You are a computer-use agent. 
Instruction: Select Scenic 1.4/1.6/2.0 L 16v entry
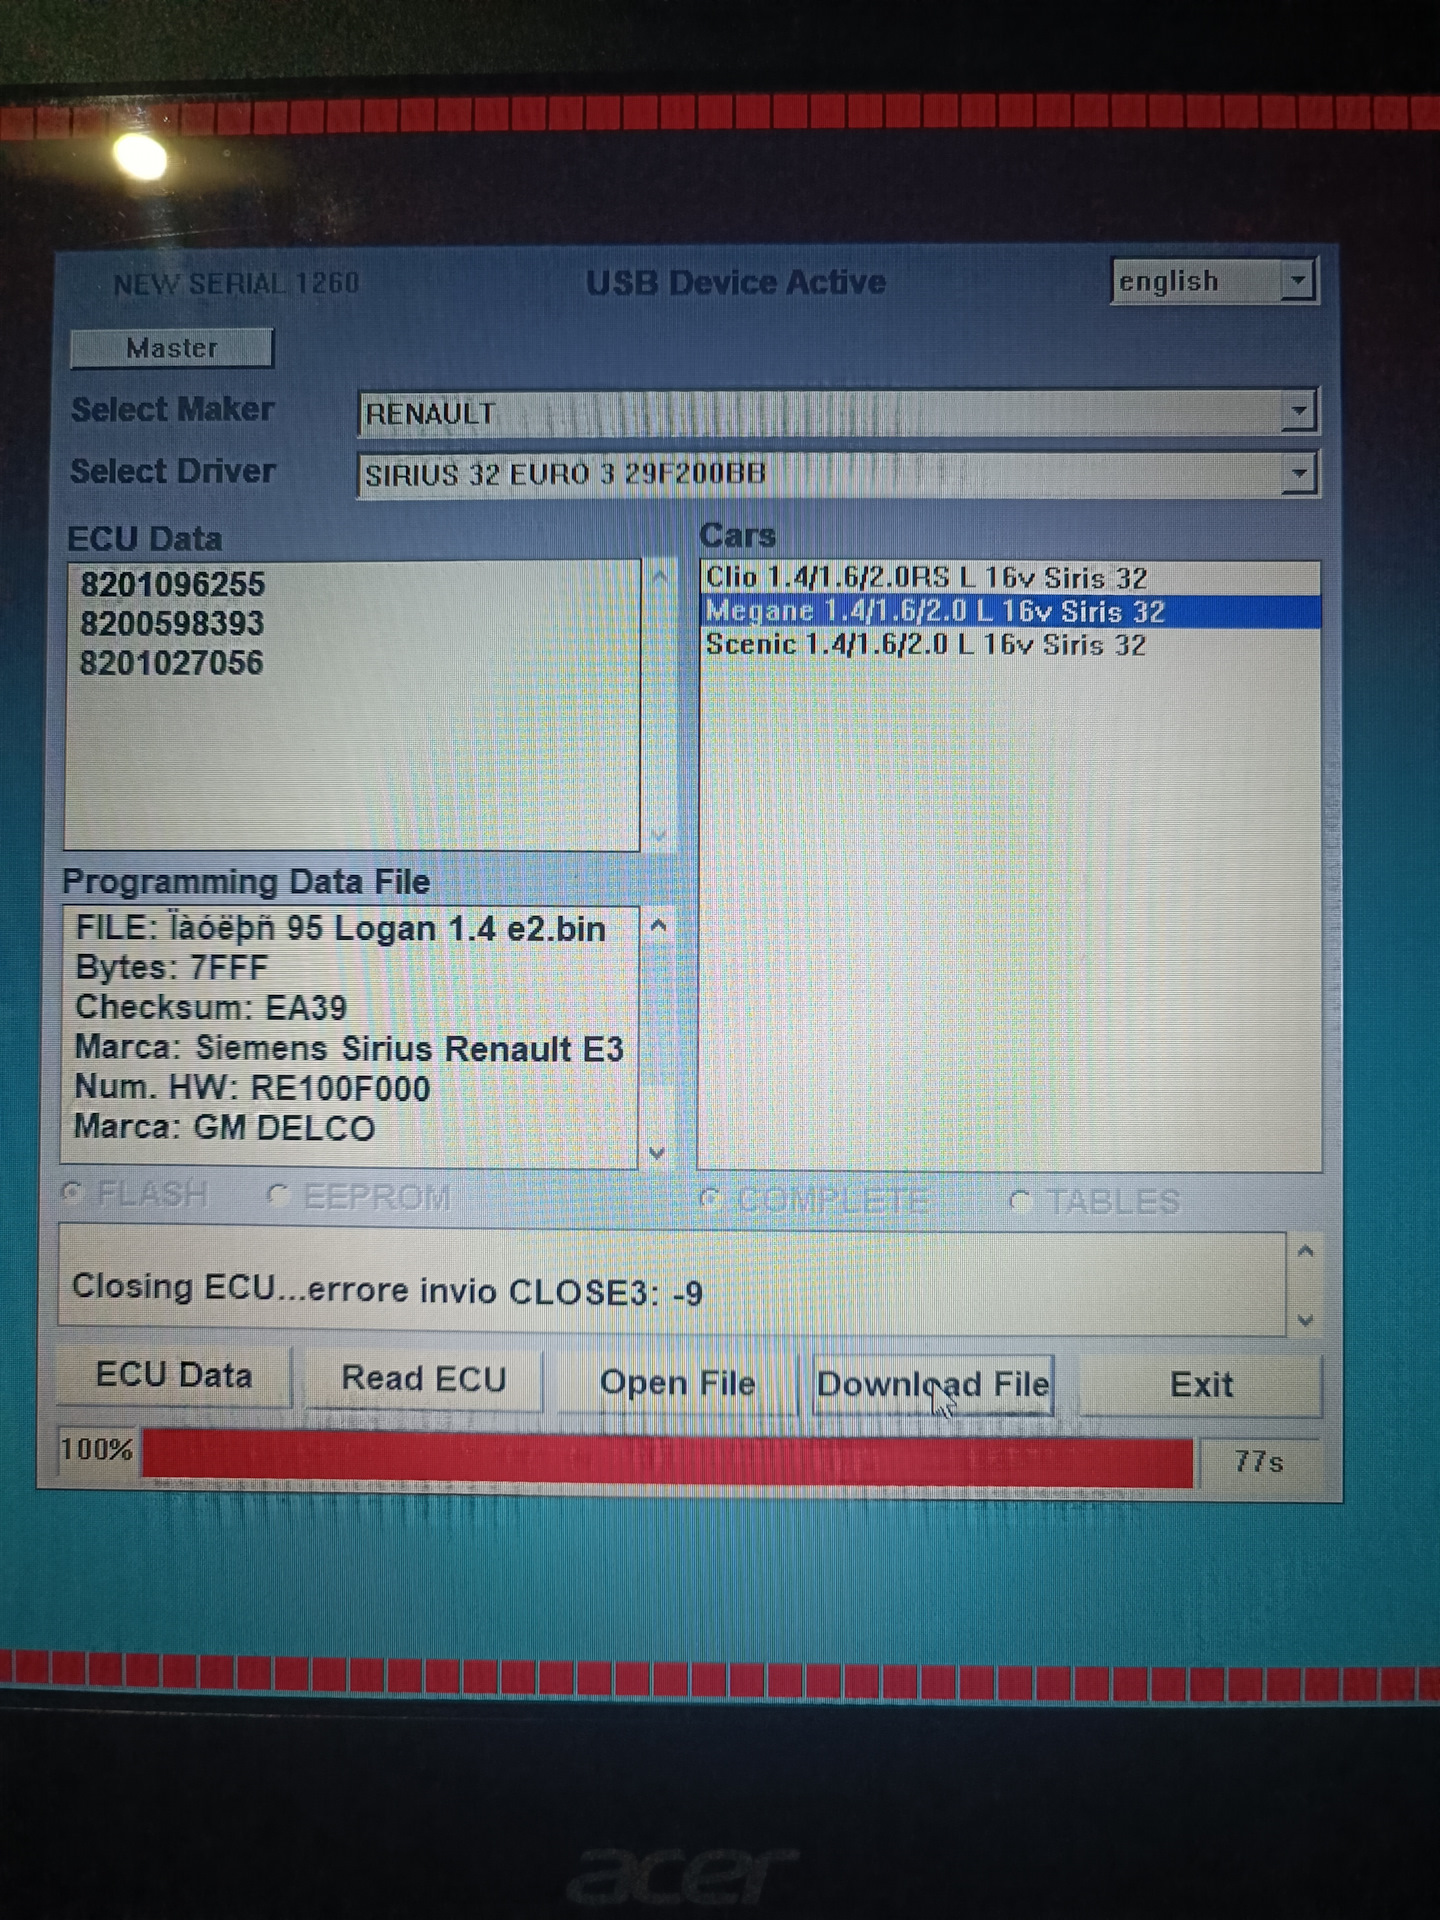[926, 645]
